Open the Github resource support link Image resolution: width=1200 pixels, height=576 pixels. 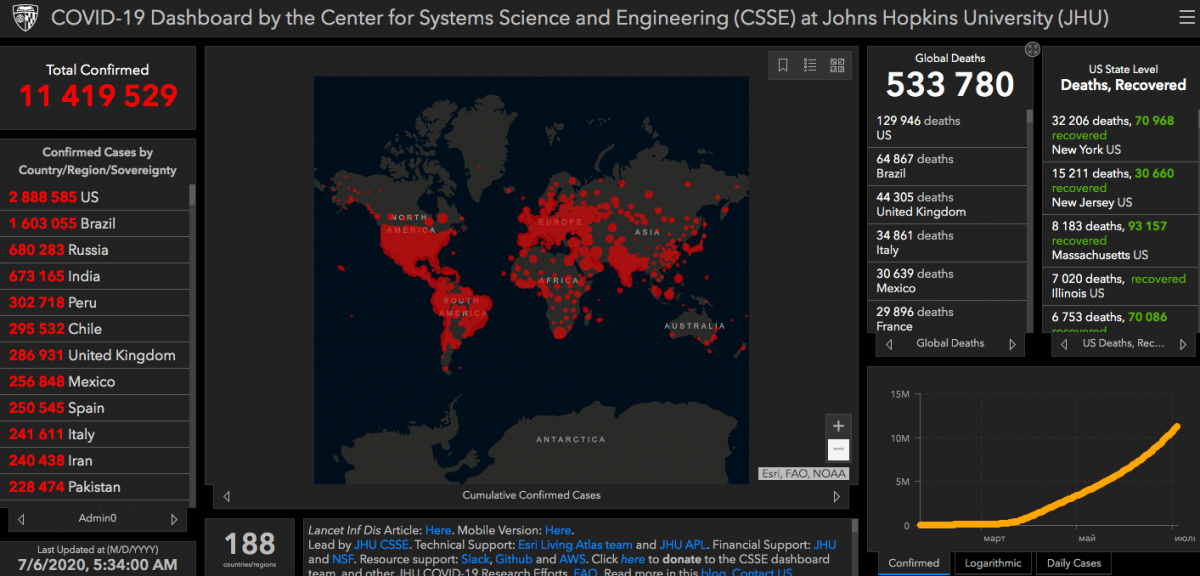pyautogui.click(x=514, y=560)
